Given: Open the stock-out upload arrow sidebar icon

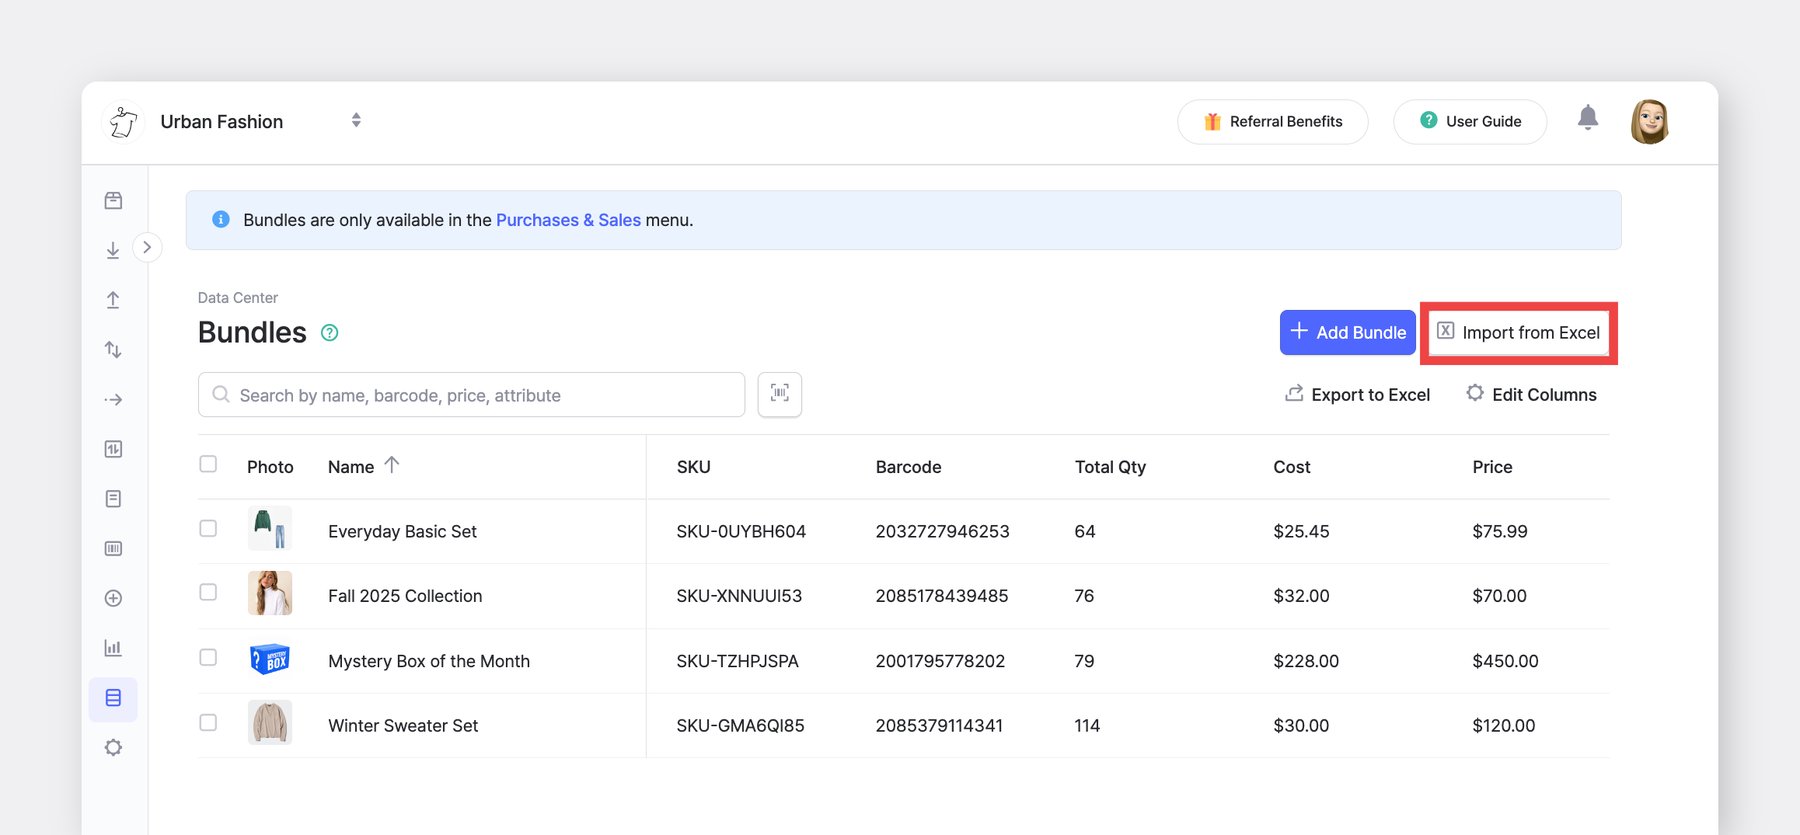Looking at the screenshot, I should coord(113,300).
